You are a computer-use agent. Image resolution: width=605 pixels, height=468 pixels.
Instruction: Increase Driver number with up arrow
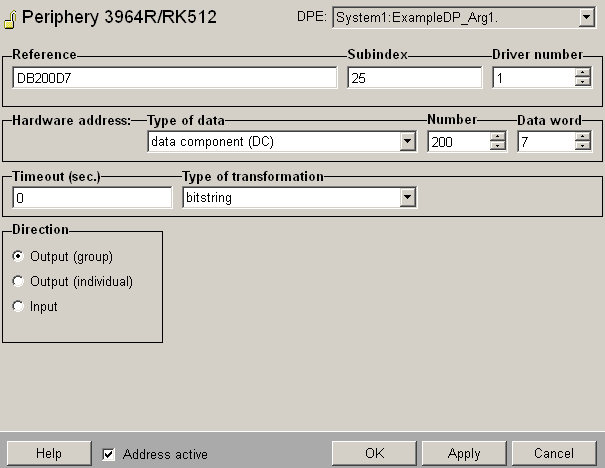(x=583, y=73)
